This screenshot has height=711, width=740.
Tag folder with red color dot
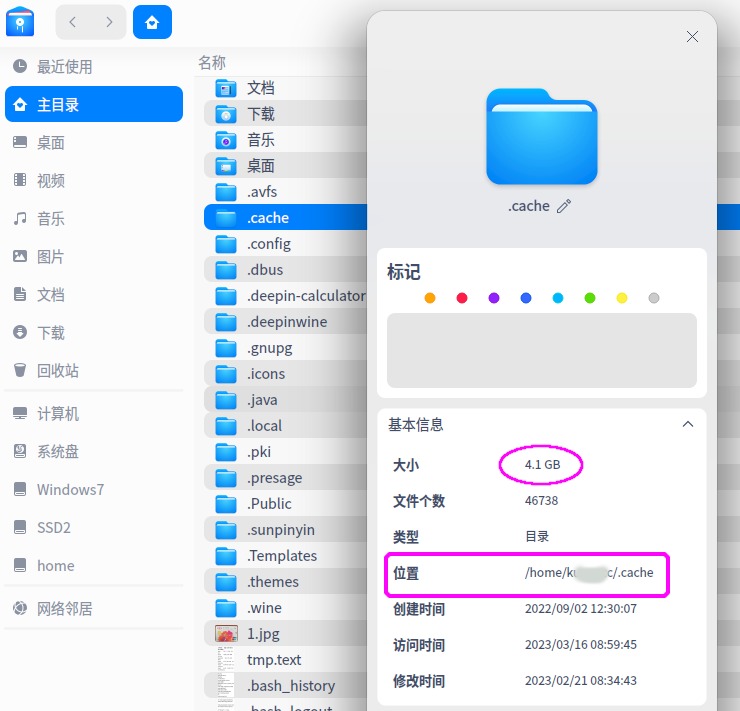462,298
